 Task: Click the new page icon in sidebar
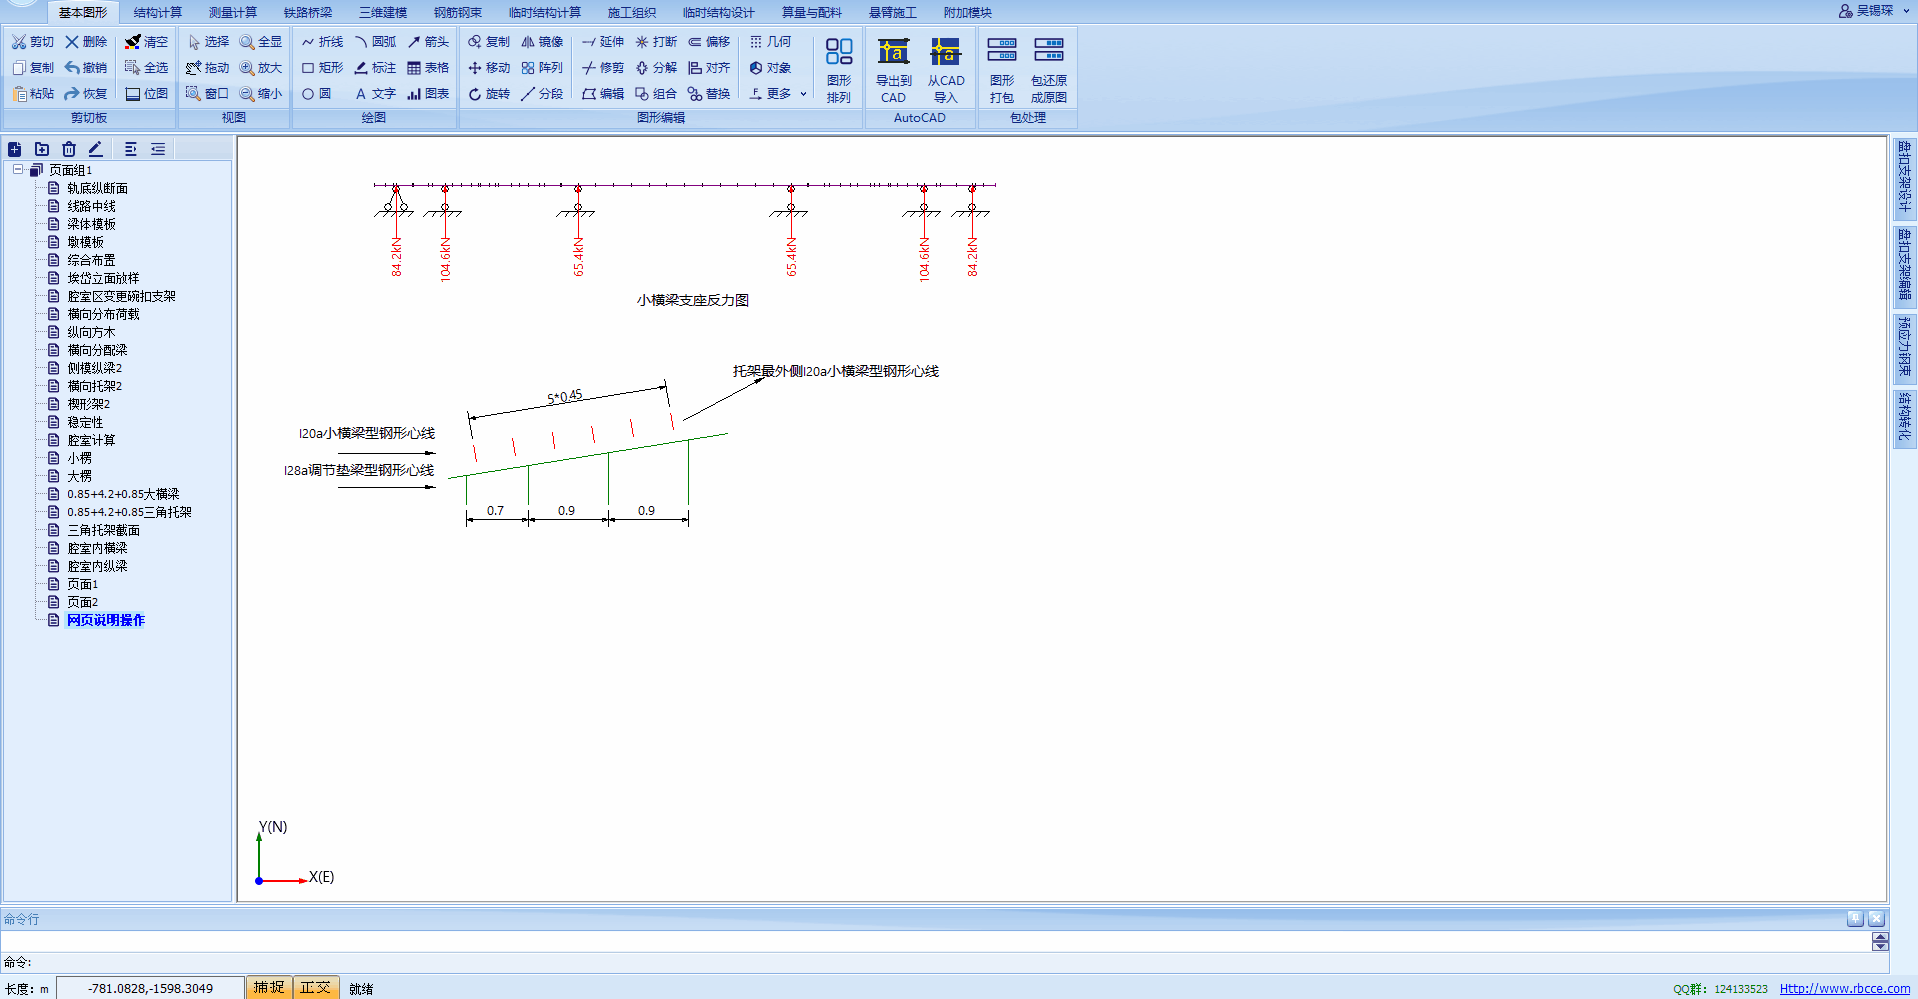15,149
